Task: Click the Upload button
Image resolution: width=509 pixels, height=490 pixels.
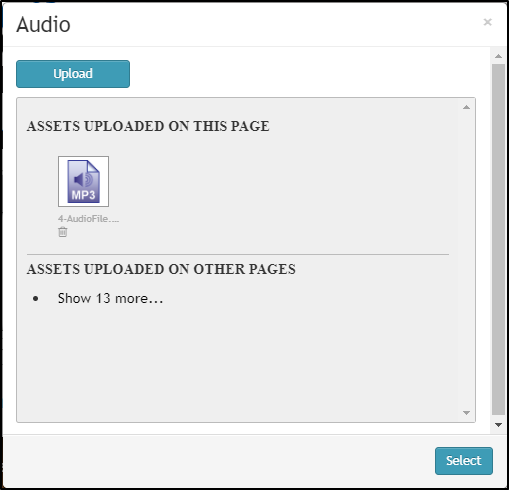Action: click(73, 74)
